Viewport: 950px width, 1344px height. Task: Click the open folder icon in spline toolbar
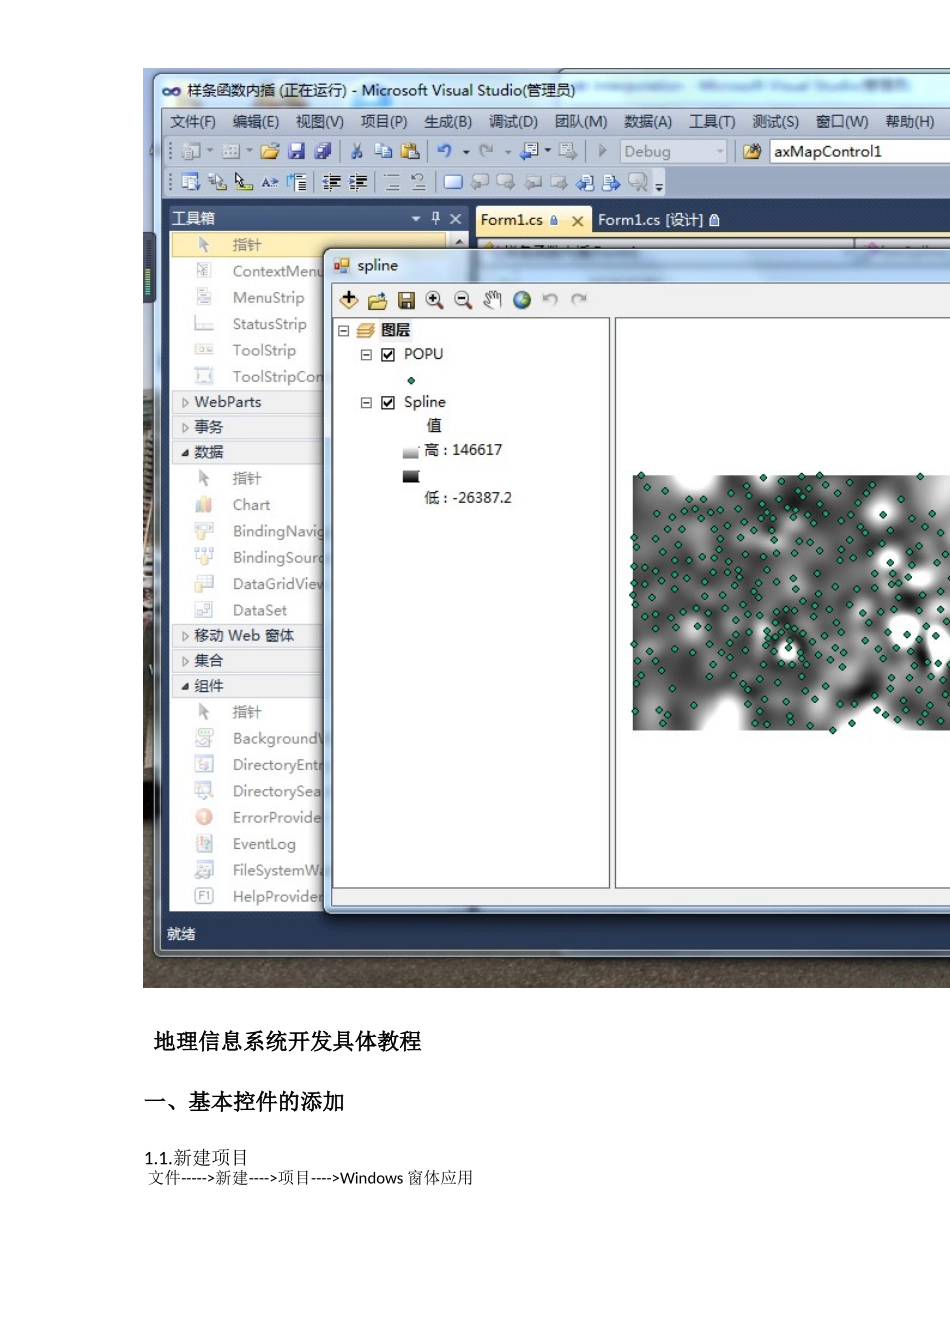[377, 300]
